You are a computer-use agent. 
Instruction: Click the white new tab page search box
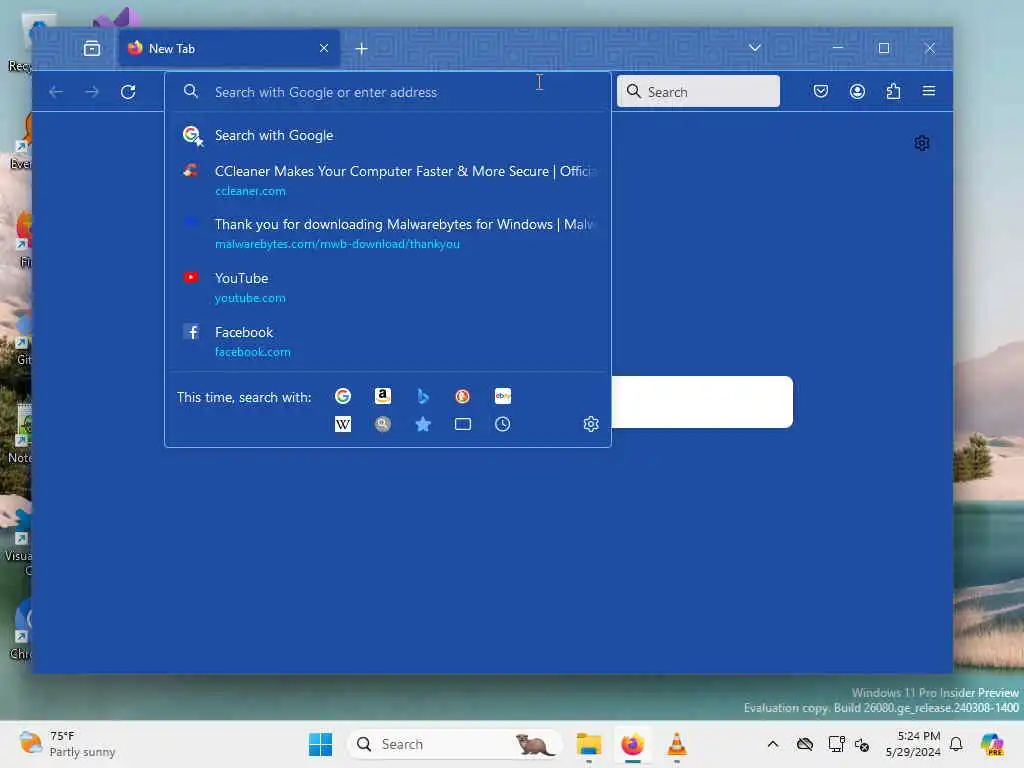point(702,402)
